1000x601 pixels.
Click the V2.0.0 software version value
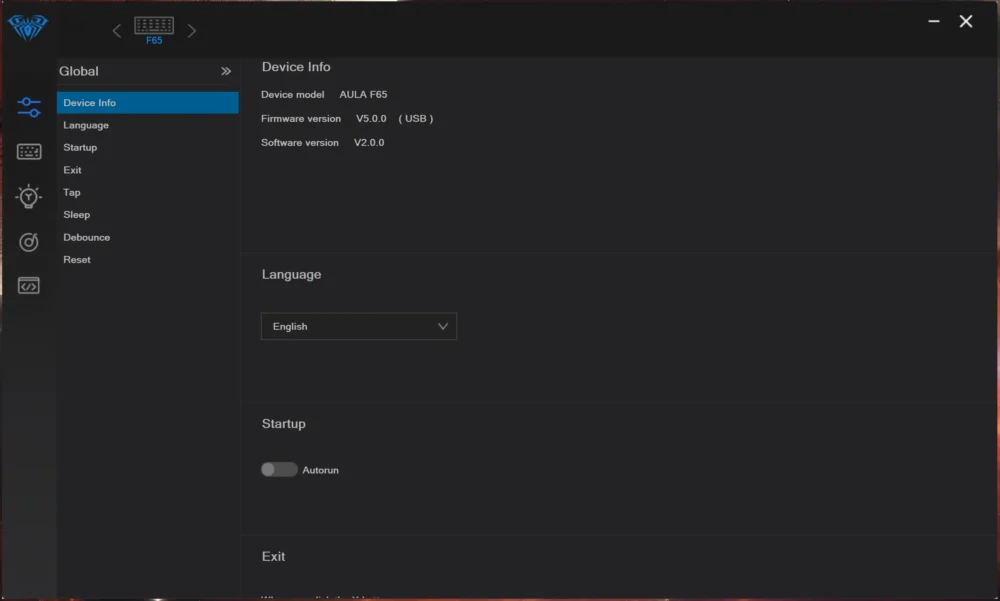point(369,143)
